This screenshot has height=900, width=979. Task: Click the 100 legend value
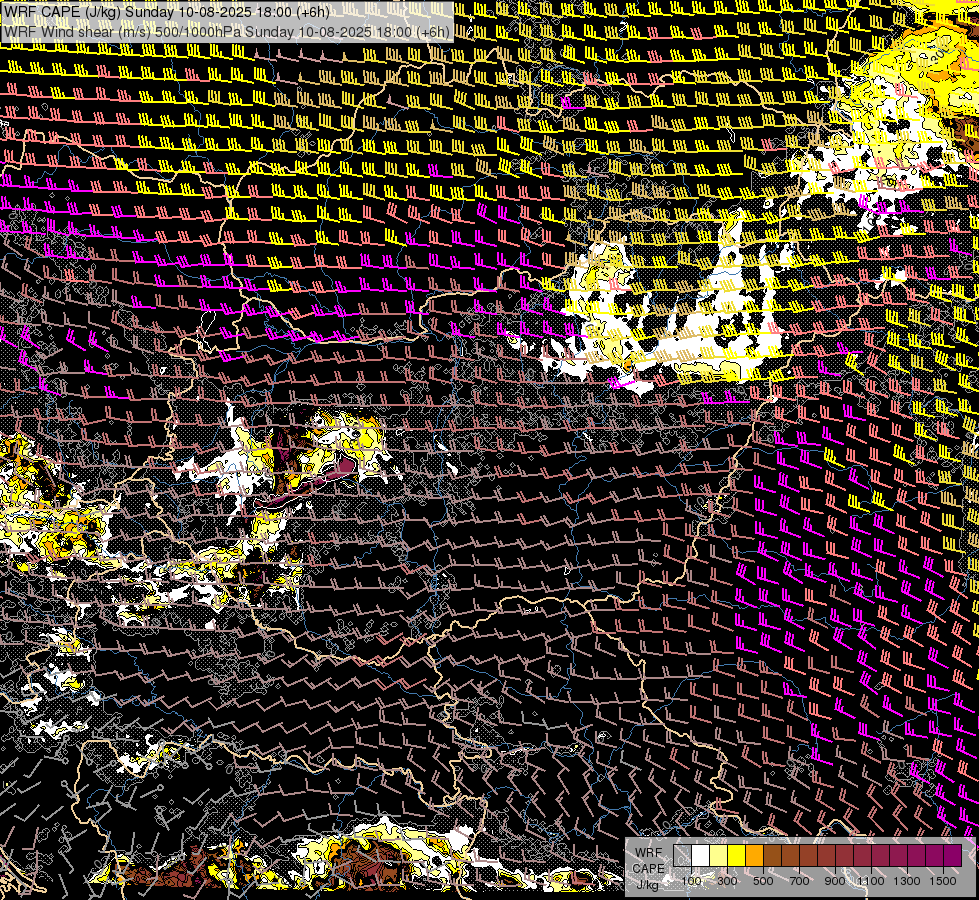pos(692,881)
